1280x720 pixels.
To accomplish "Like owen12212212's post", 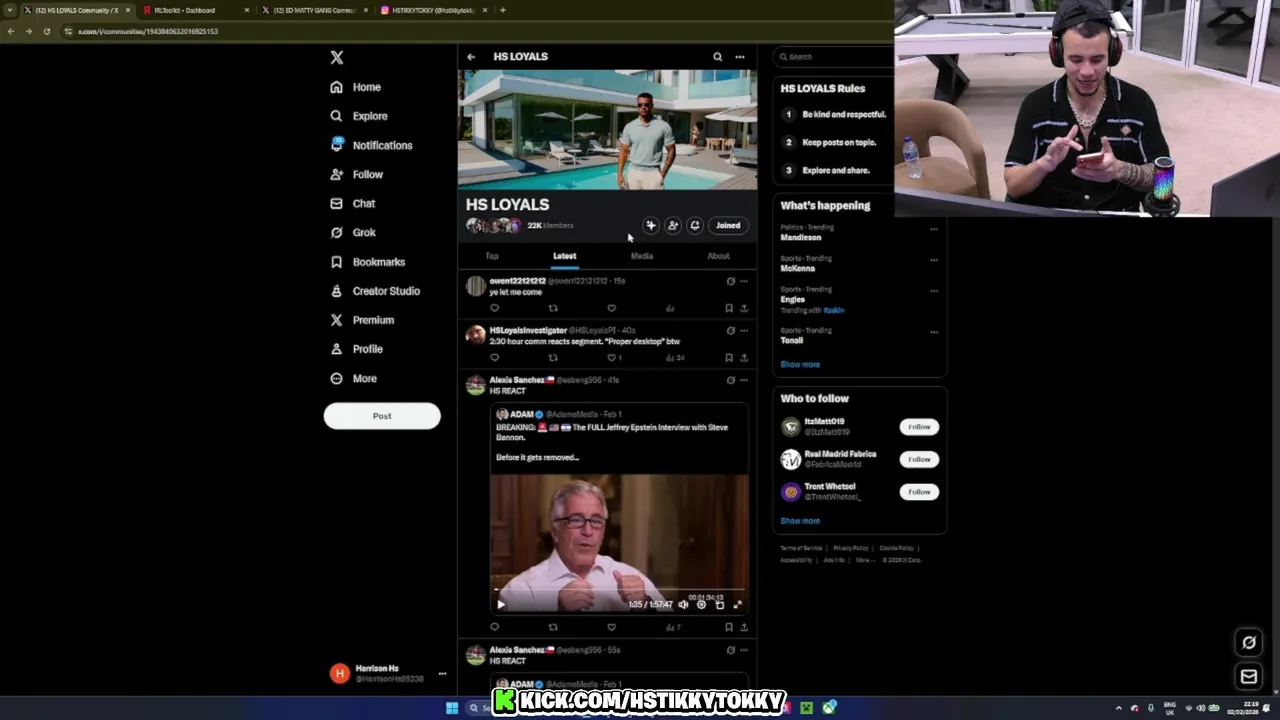I will [611, 308].
